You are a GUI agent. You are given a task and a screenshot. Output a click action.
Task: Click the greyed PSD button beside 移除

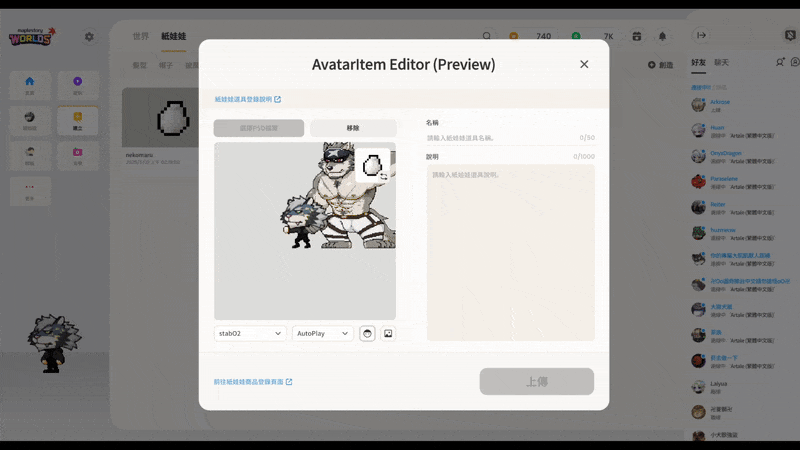coord(259,128)
